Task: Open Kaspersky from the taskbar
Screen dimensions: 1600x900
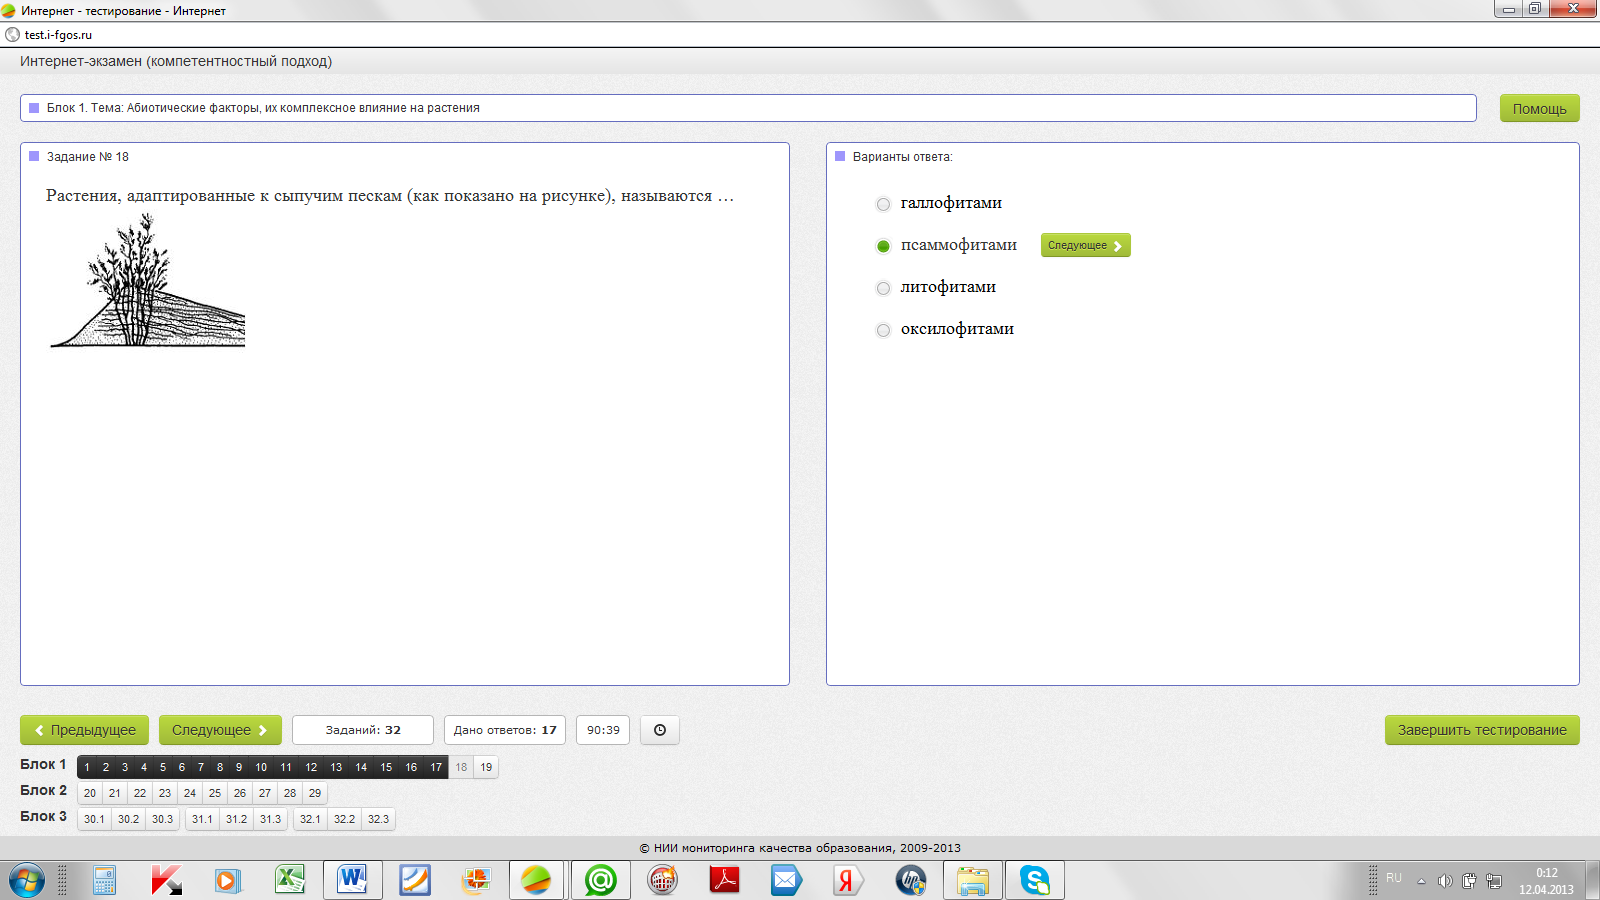Action: pyautogui.click(x=166, y=881)
